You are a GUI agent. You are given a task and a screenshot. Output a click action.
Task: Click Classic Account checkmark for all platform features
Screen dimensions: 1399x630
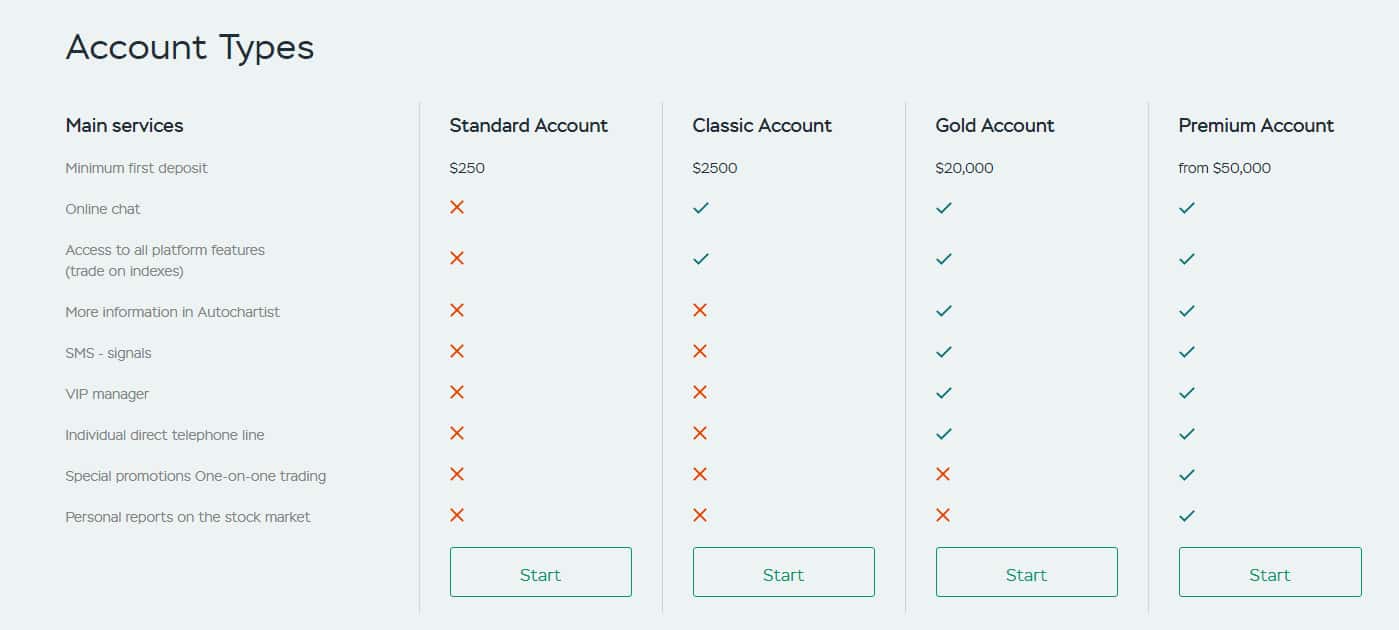click(701, 259)
